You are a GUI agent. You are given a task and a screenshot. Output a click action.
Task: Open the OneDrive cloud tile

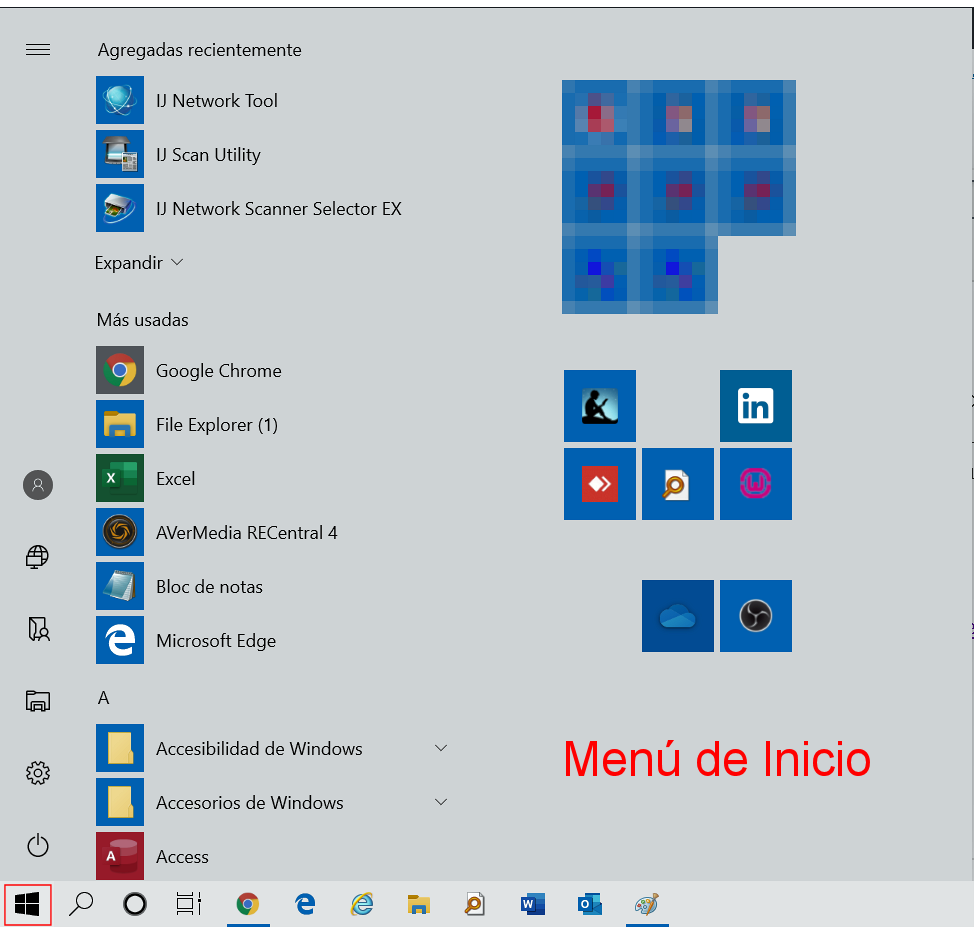pyautogui.click(x=678, y=616)
